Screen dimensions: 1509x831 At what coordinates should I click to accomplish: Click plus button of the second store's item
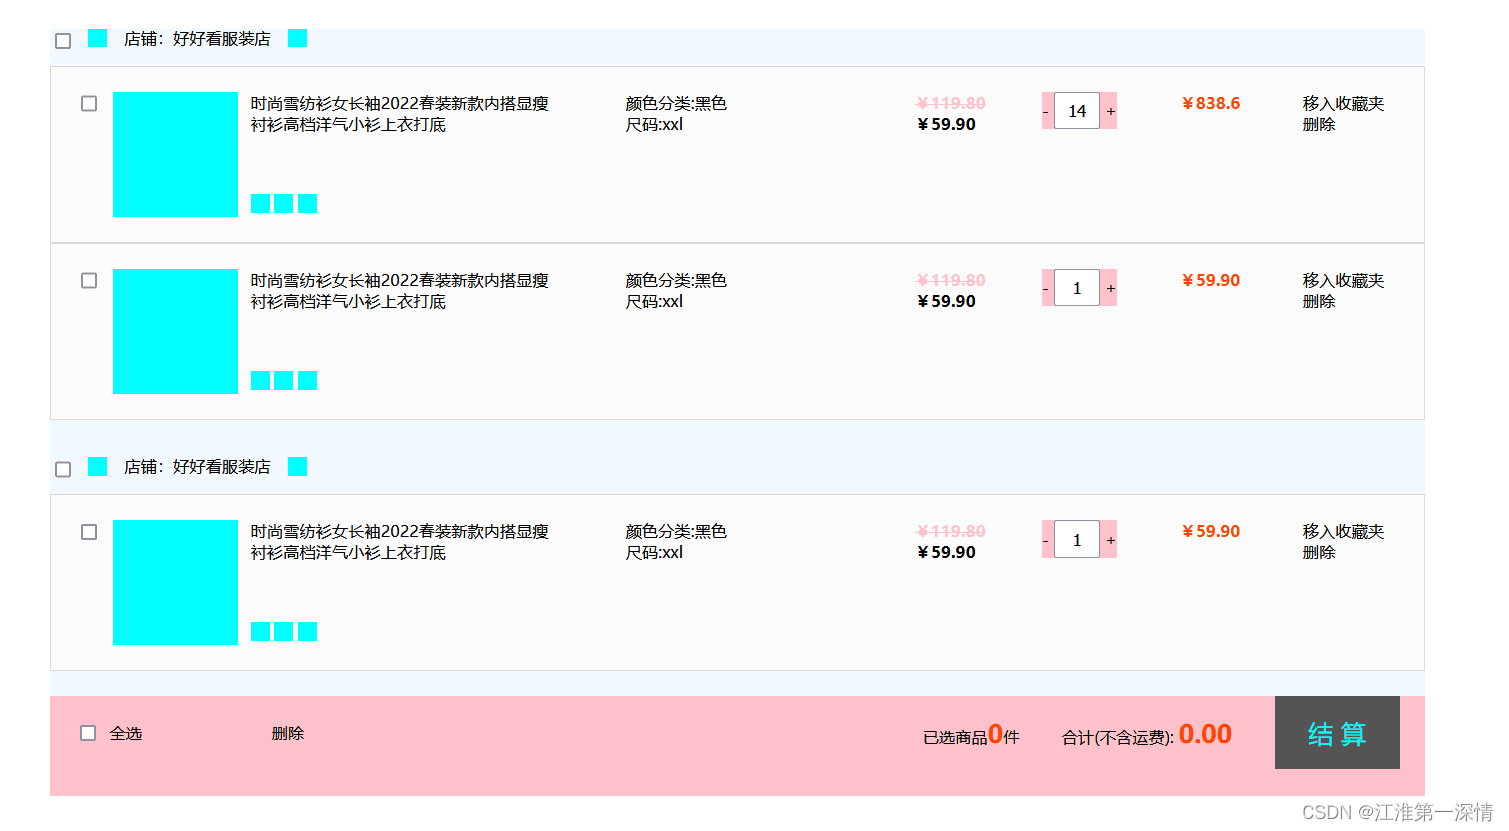tap(1110, 539)
